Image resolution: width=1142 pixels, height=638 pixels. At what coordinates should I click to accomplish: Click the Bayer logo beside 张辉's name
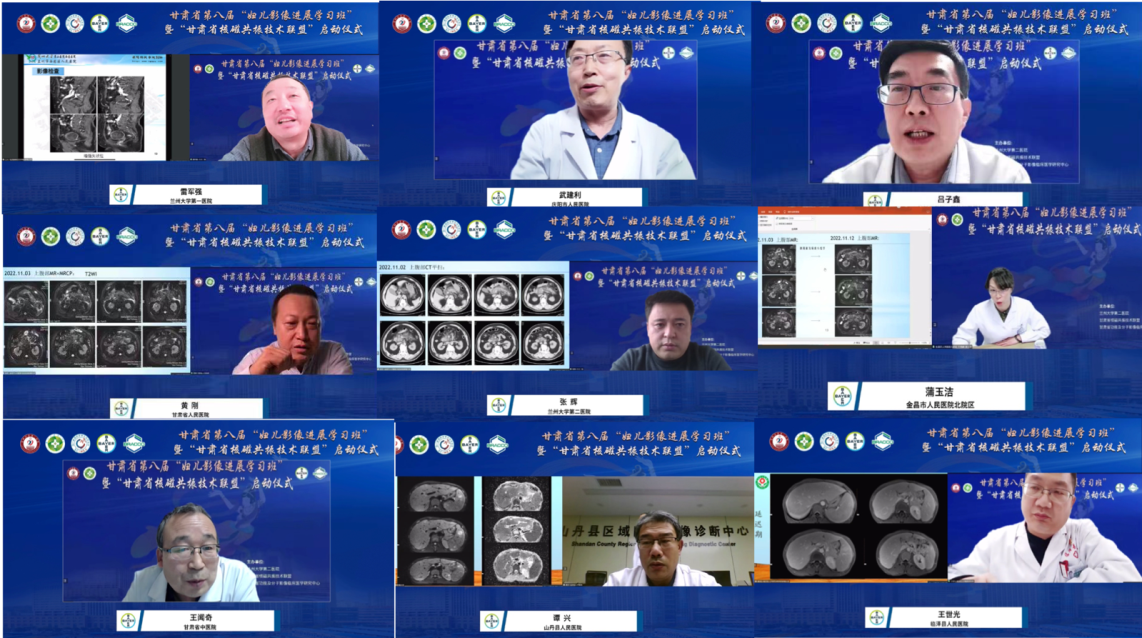click(x=497, y=405)
